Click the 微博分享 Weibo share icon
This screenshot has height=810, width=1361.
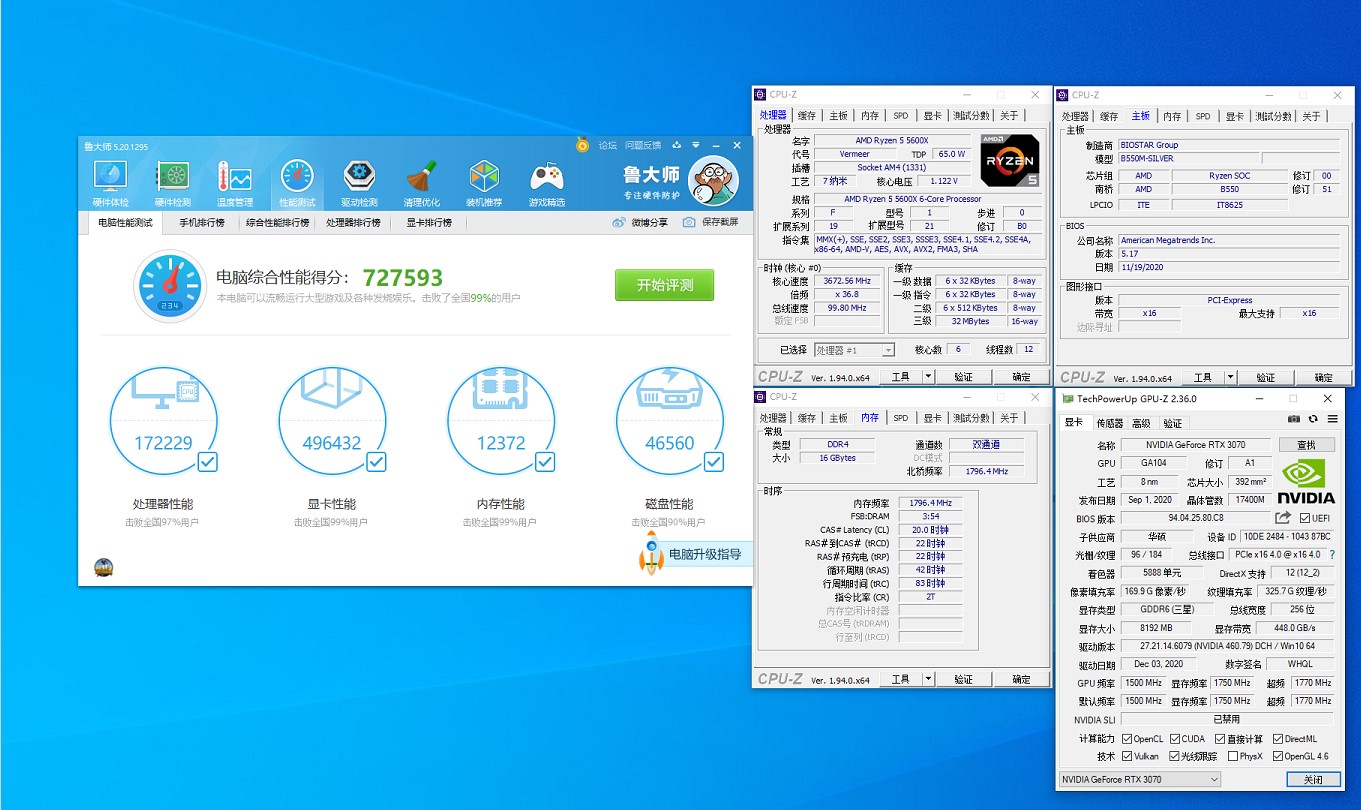[x=619, y=222]
